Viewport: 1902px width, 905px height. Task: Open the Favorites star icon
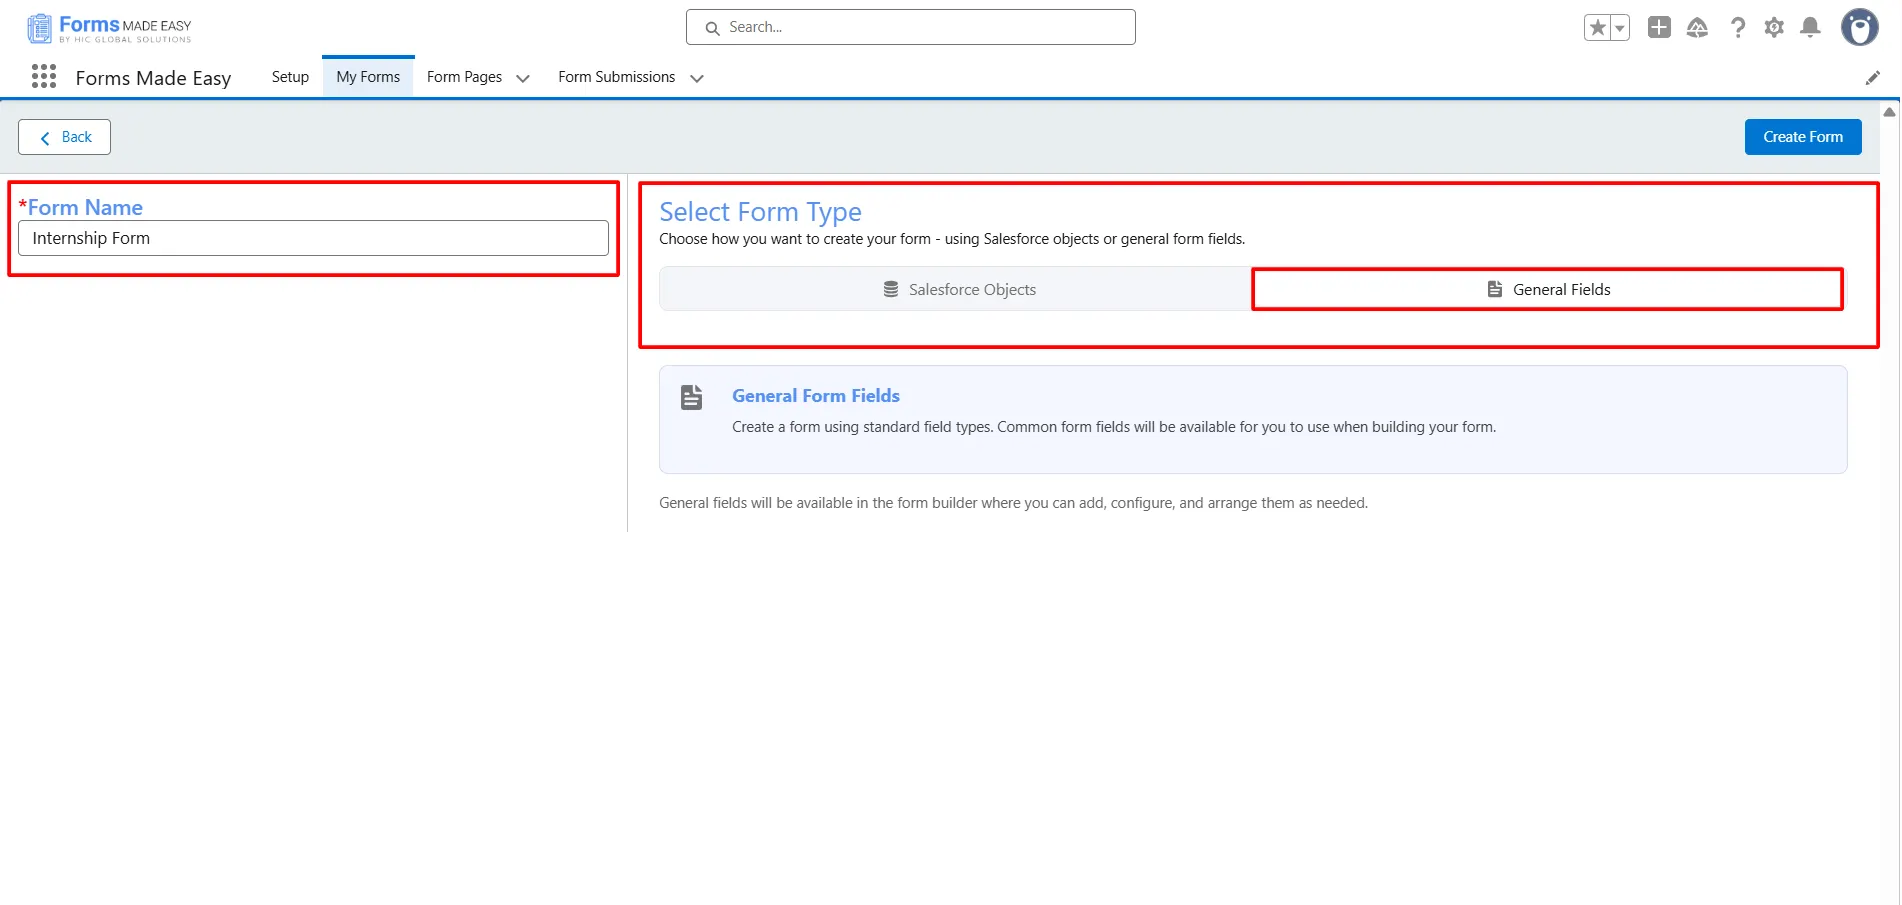pyautogui.click(x=1597, y=28)
